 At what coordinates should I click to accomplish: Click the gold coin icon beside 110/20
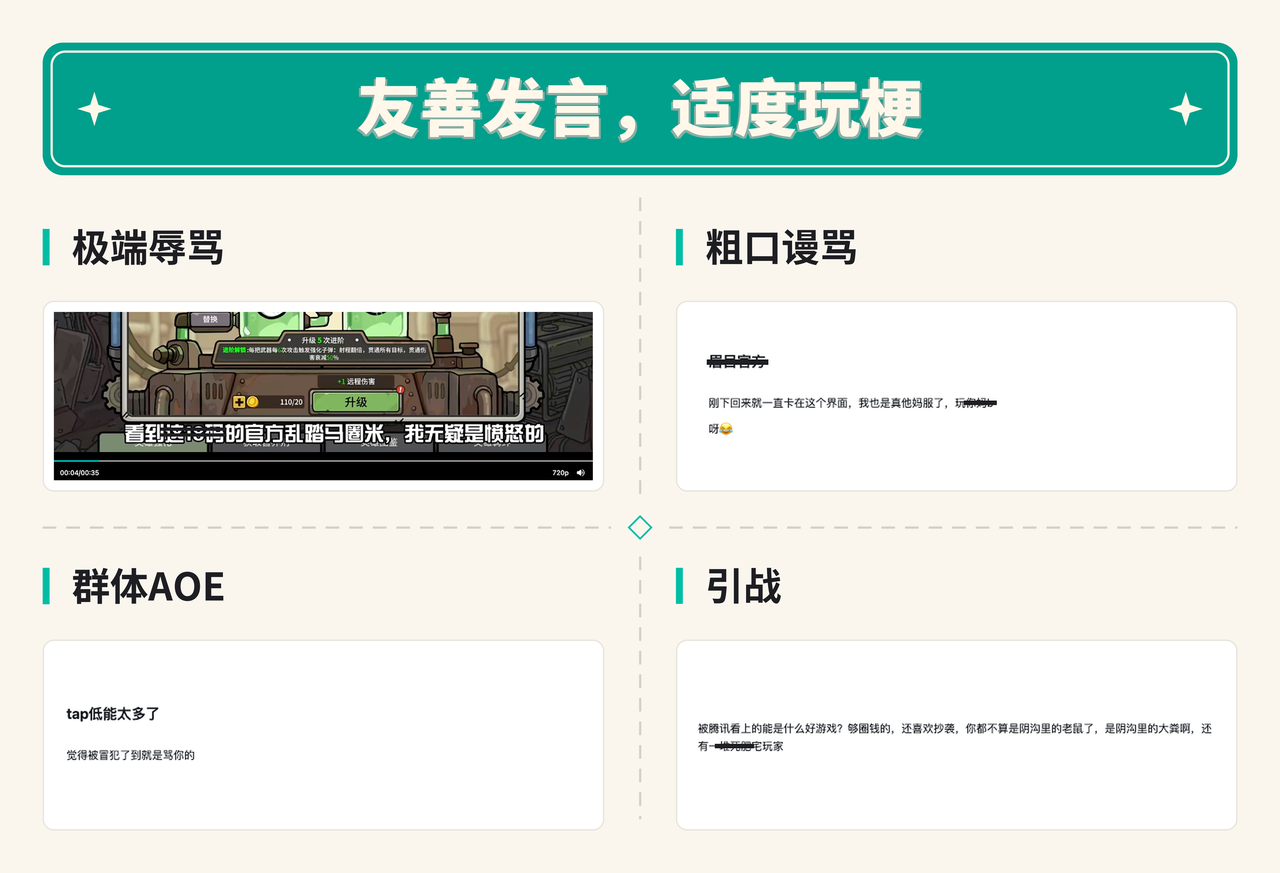click(x=252, y=402)
